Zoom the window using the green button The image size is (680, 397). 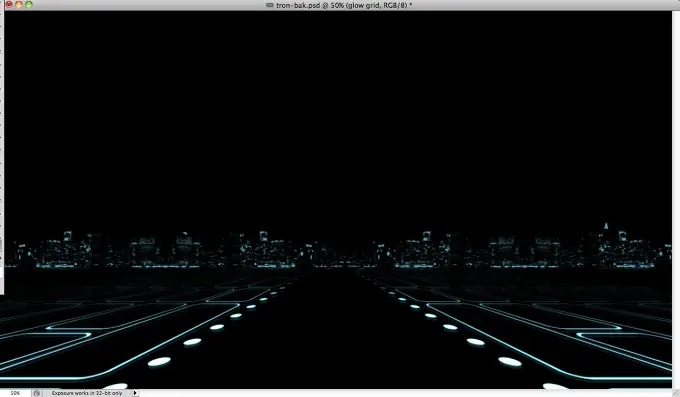pos(29,5)
